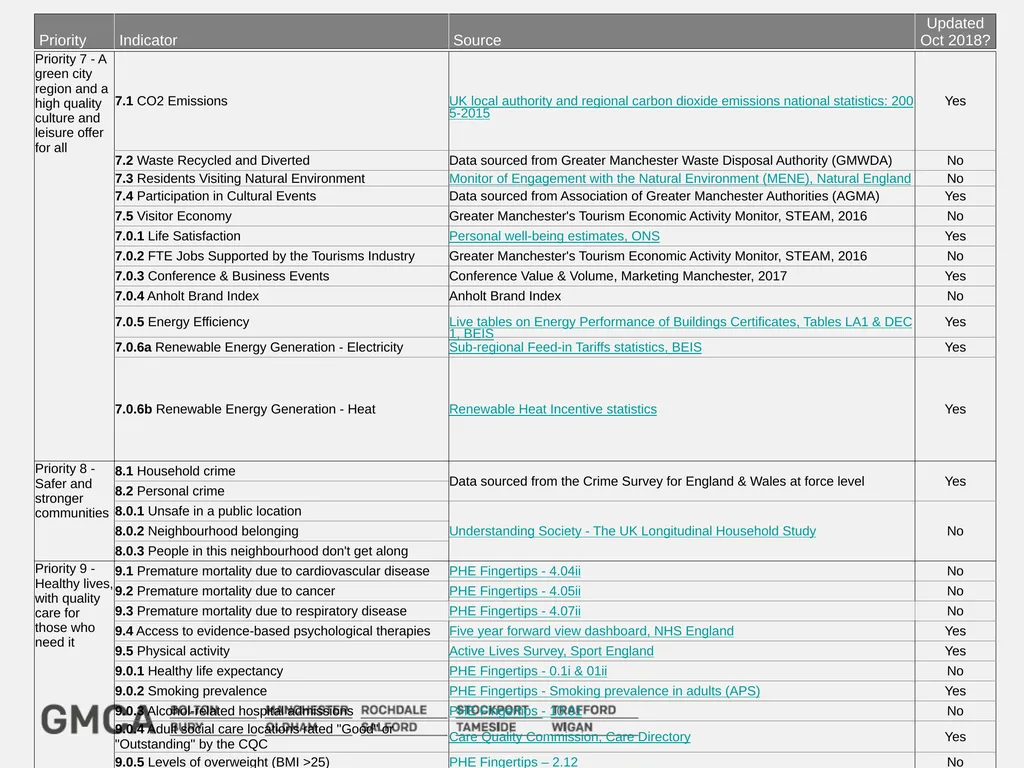Image resolution: width=1024 pixels, height=768 pixels.
Task: Click the Indicator column header
Action: click(x=281, y=32)
